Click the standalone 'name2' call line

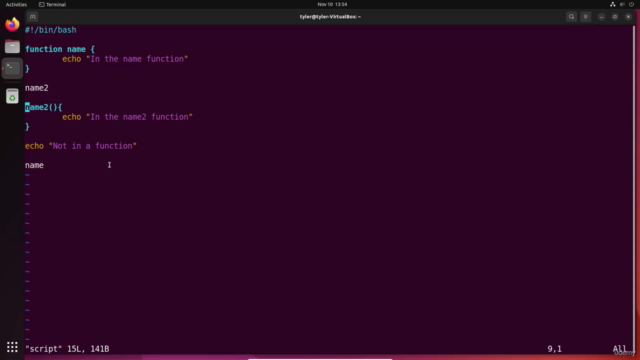[x=37, y=88]
